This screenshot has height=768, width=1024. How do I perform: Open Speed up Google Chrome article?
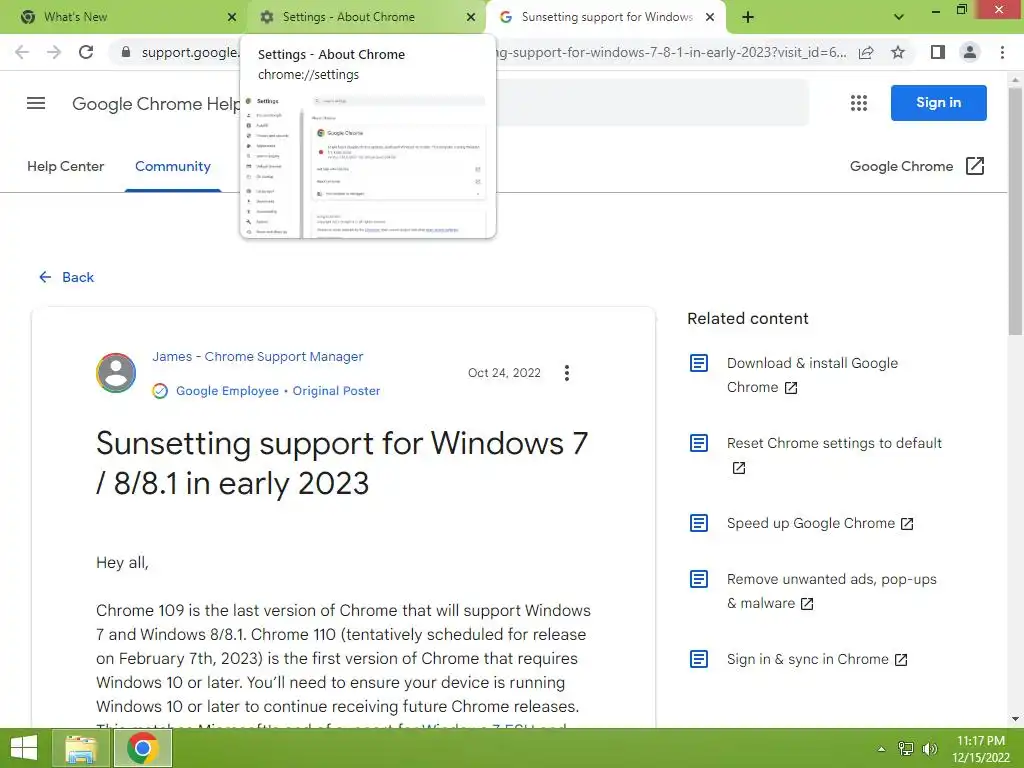[820, 524]
